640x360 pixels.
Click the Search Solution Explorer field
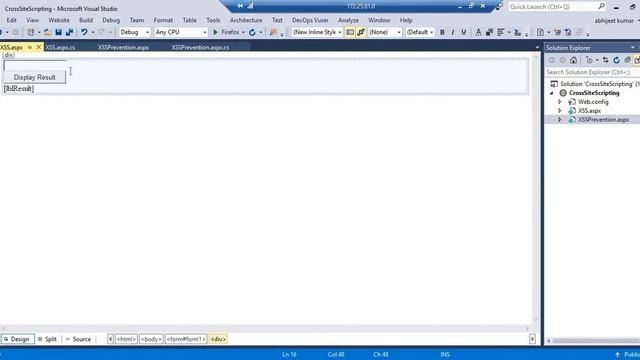tap(592, 72)
